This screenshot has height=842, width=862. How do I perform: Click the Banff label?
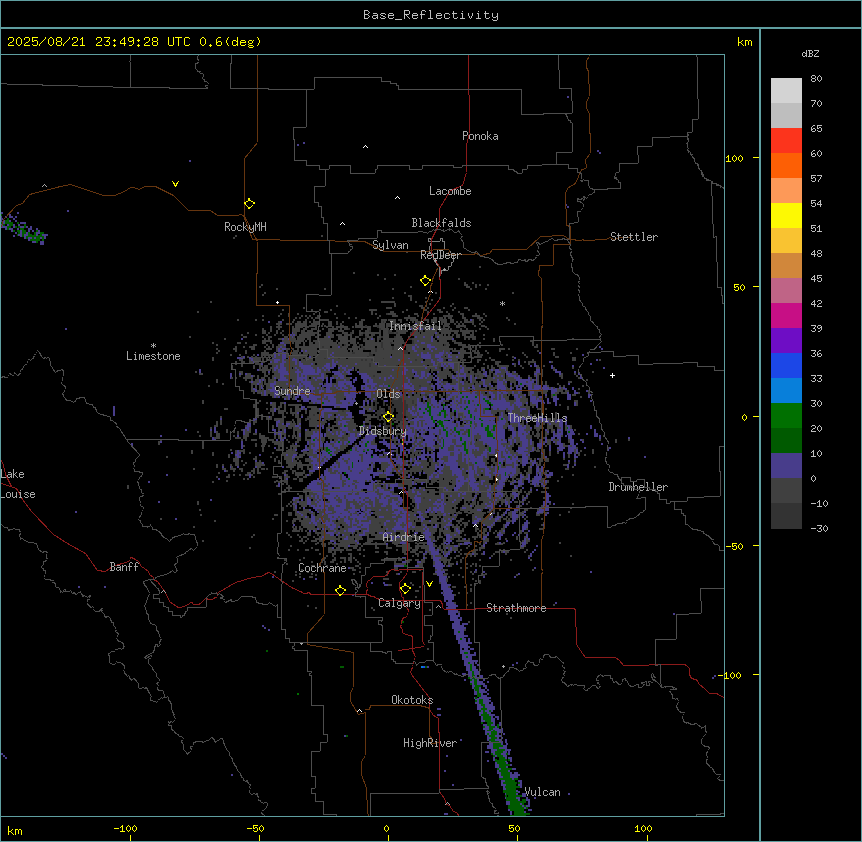pos(124,567)
